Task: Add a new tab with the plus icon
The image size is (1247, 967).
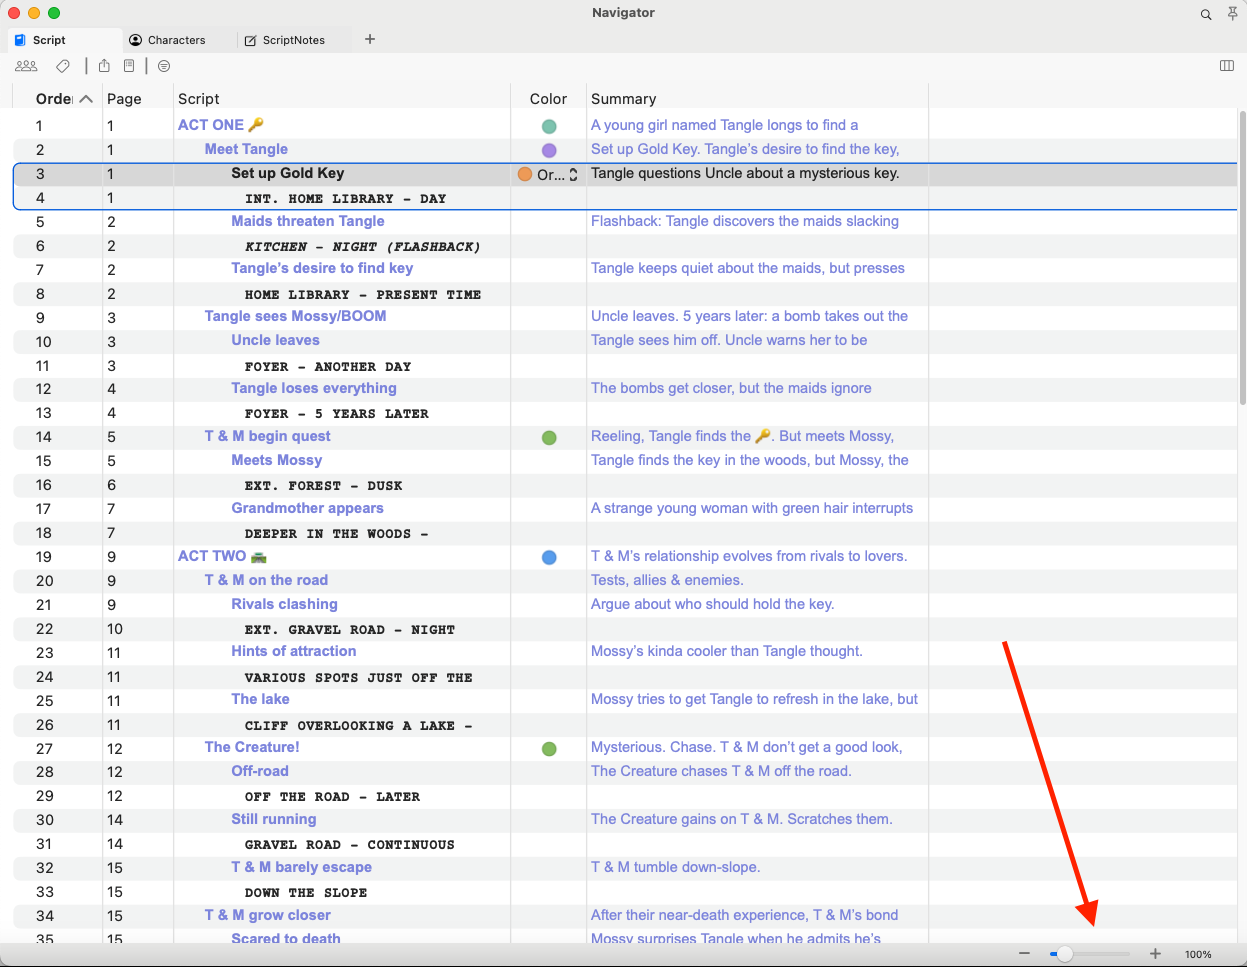Action: click(370, 39)
